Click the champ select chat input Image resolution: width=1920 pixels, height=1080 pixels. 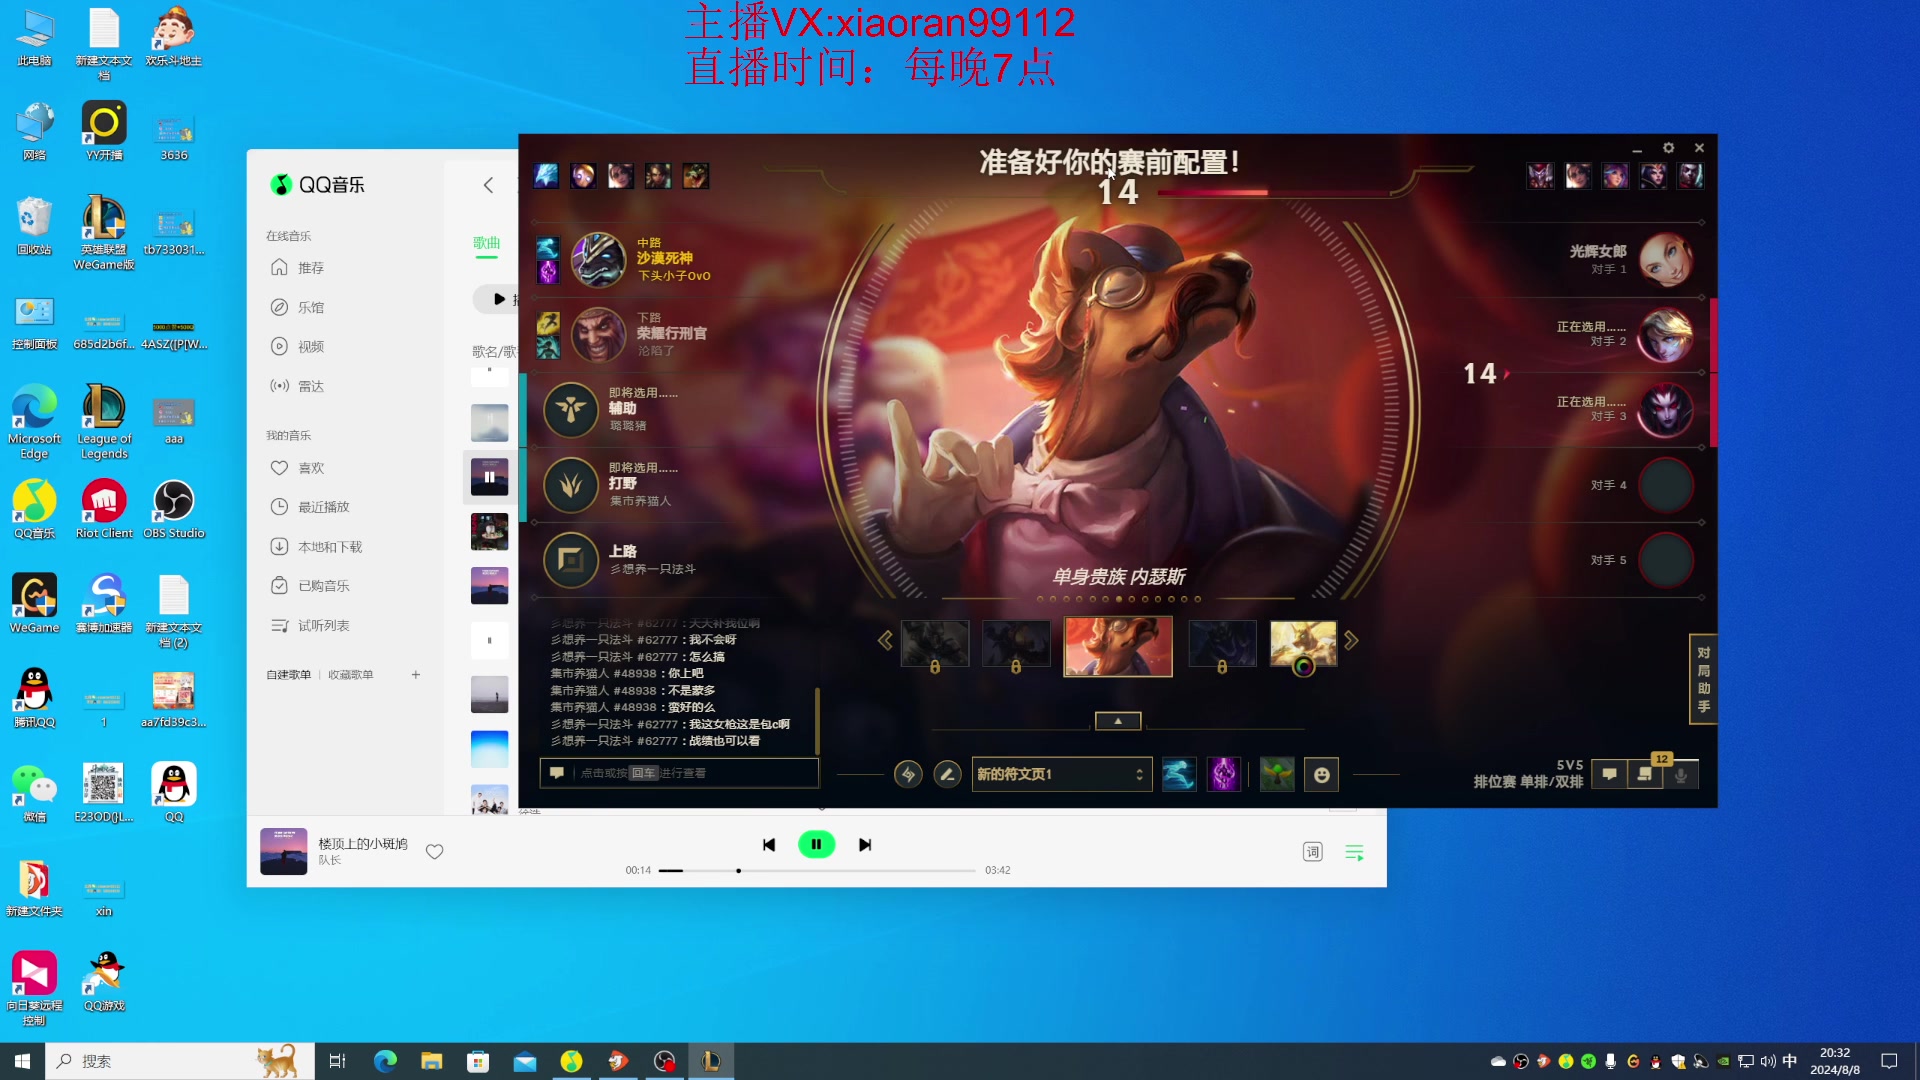coord(679,773)
